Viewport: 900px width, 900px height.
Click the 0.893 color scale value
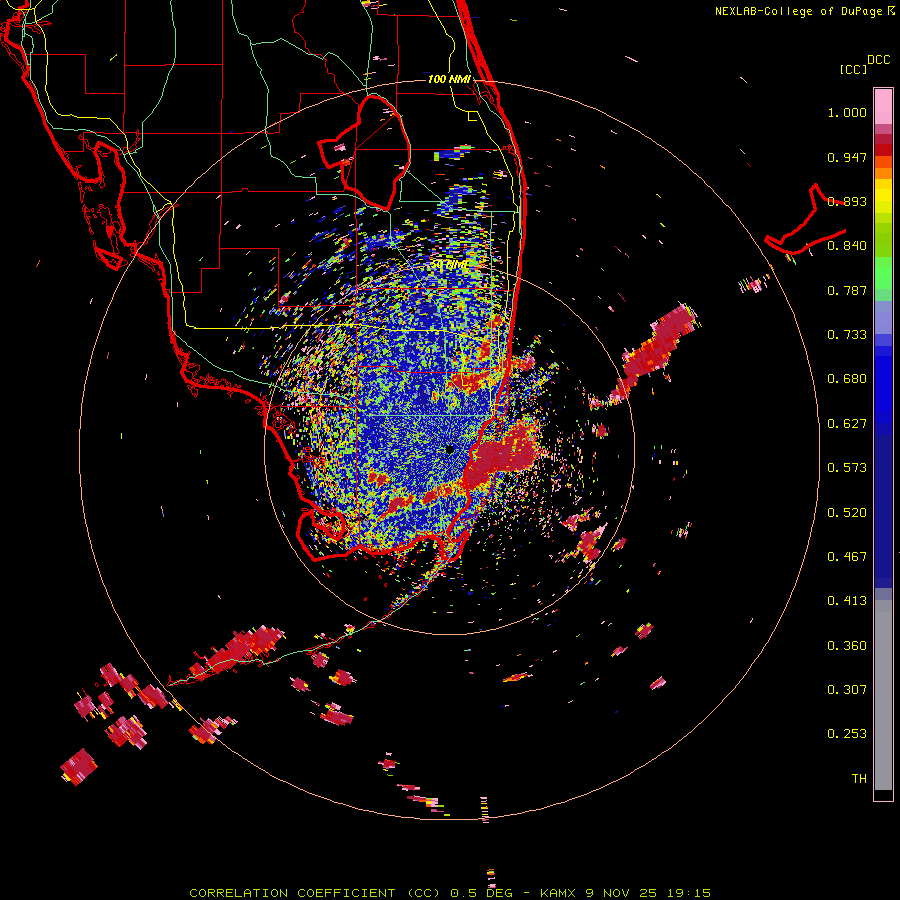(x=847, y=201)
